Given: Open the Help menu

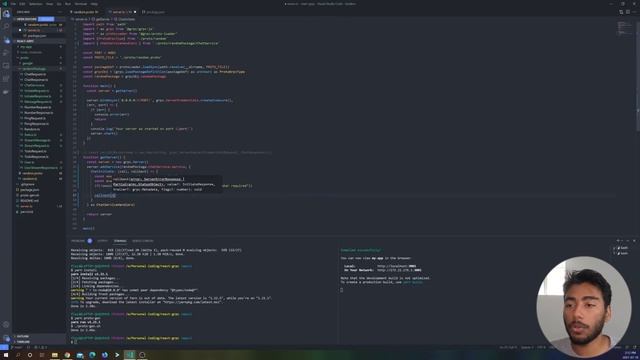Looking at the screenshot, I should coord(94,4).
